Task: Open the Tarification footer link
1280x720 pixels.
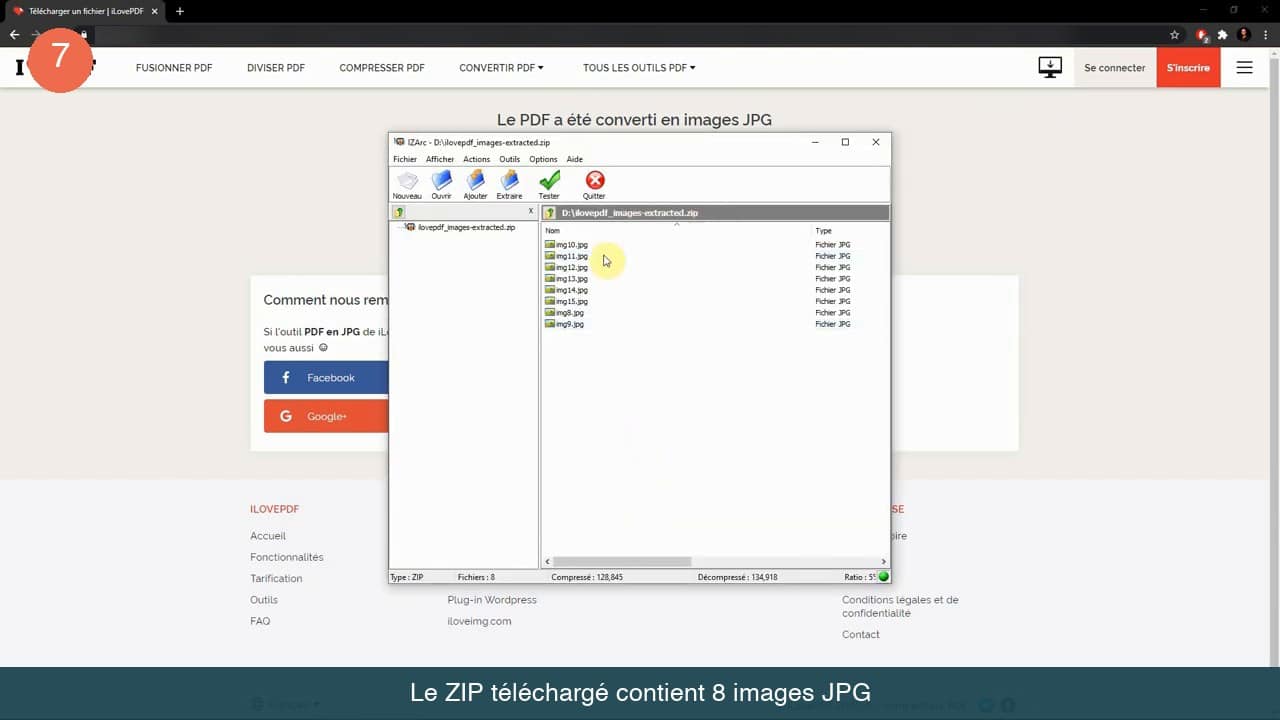Action: (276, 578)
